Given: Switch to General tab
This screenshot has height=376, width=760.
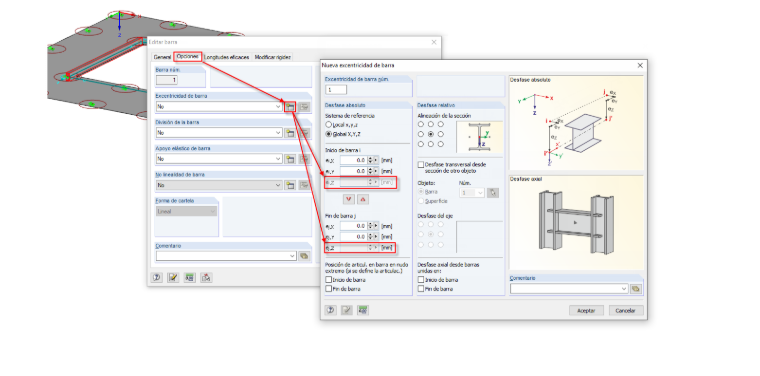Looking at the screenshot, I should point(162,57).
